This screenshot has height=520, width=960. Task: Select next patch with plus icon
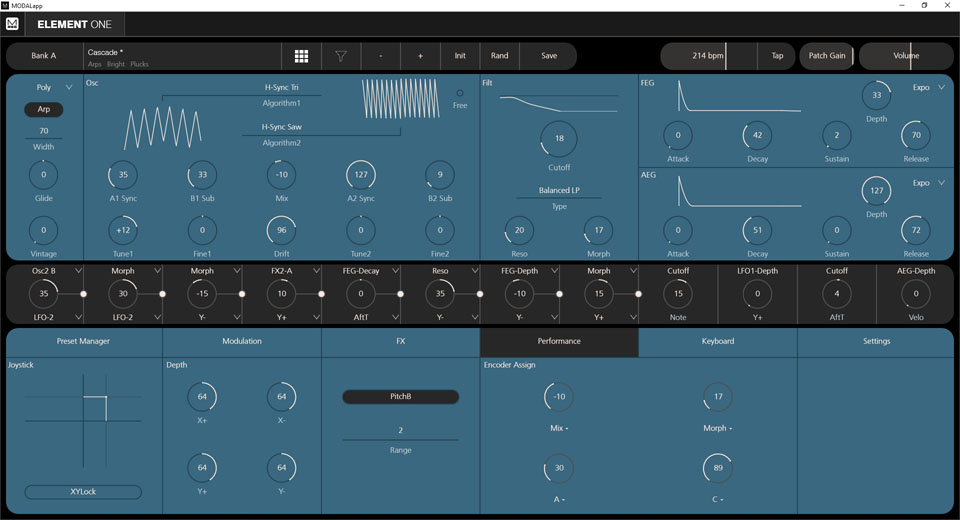tap(420, 56)
